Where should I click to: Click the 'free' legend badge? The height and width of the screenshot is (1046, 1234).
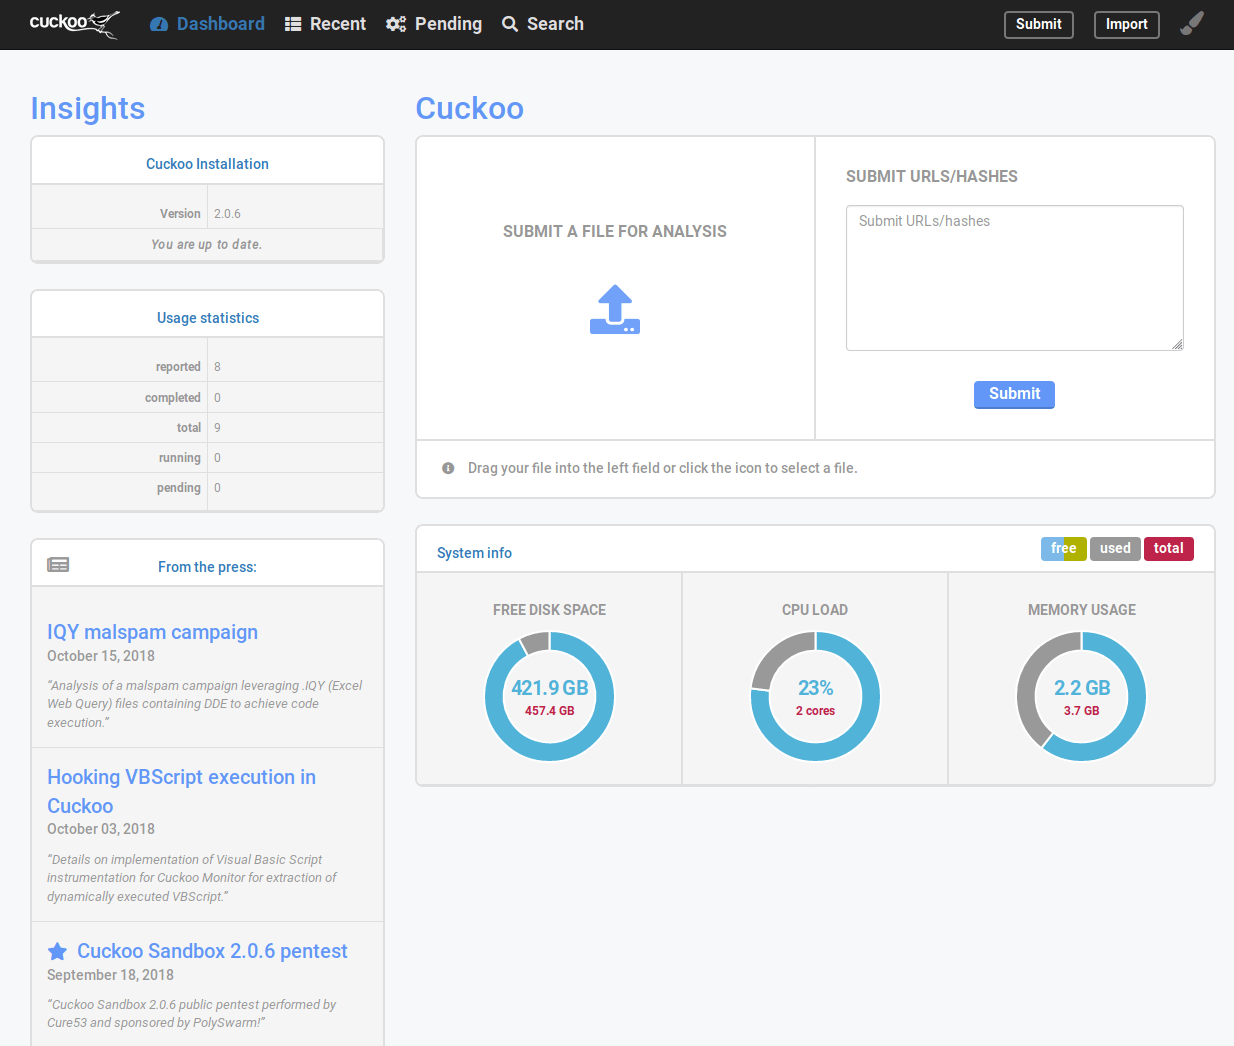tap(1064, 548)
